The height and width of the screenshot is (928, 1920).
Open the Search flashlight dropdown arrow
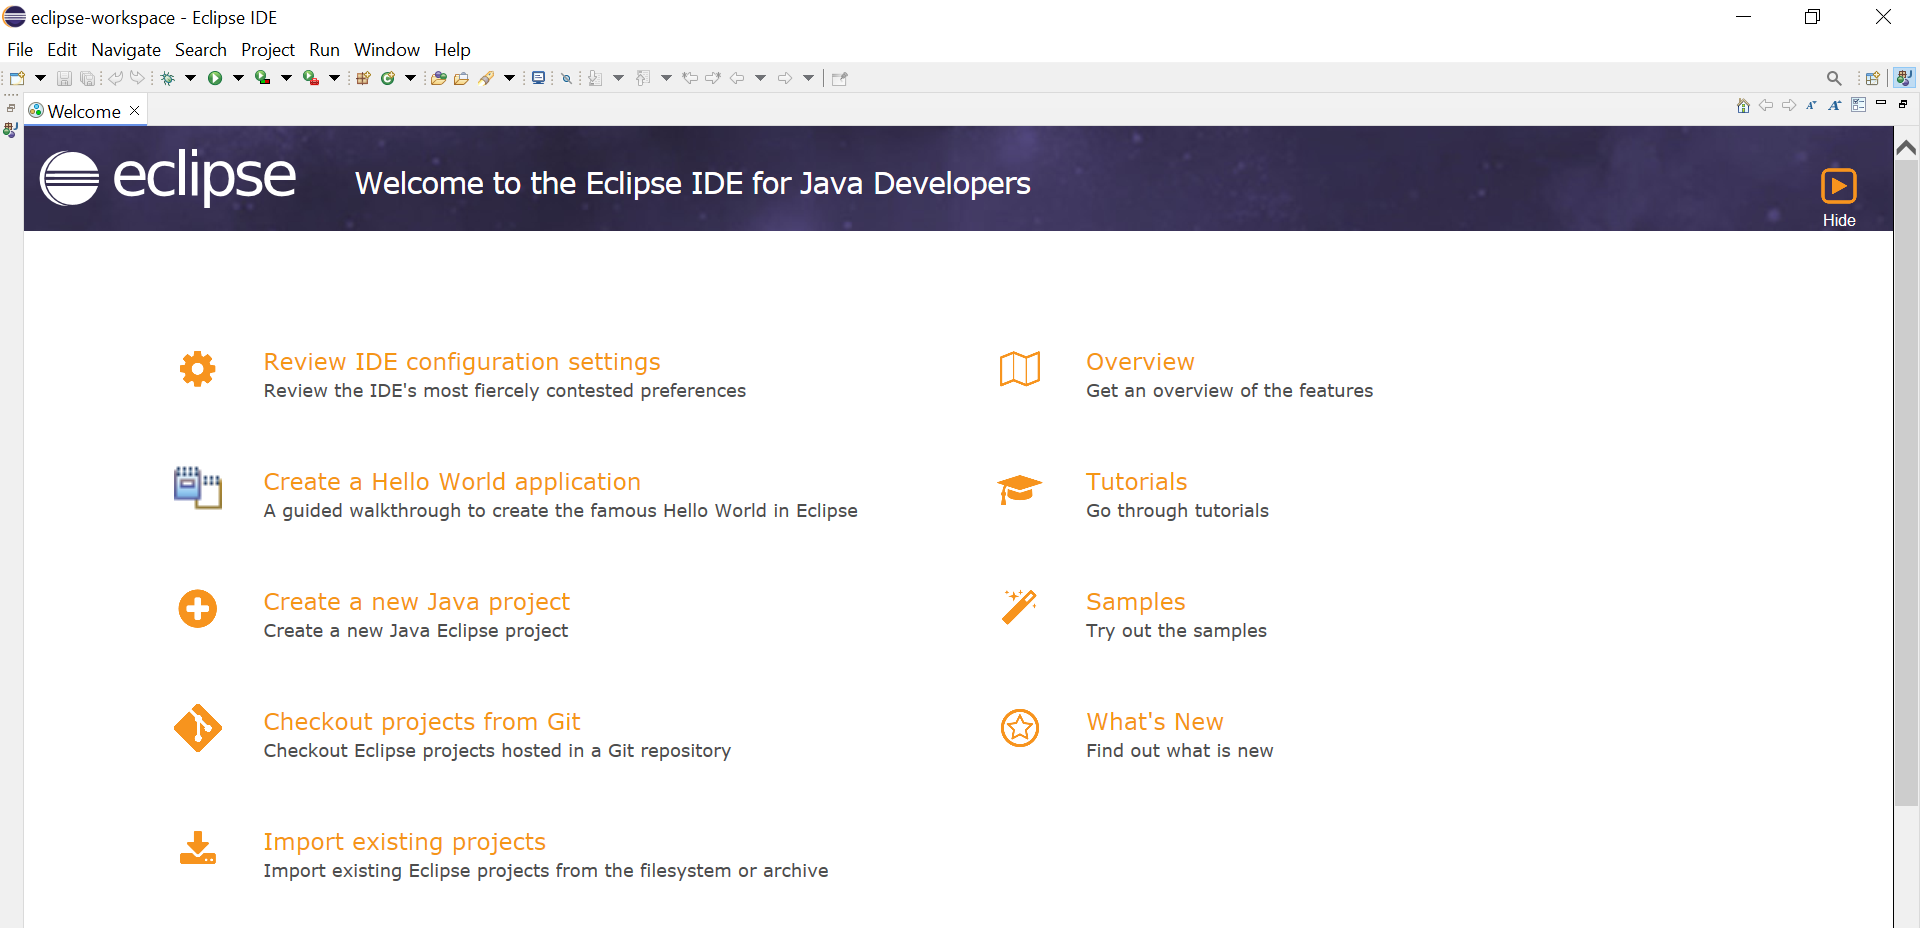509,78
